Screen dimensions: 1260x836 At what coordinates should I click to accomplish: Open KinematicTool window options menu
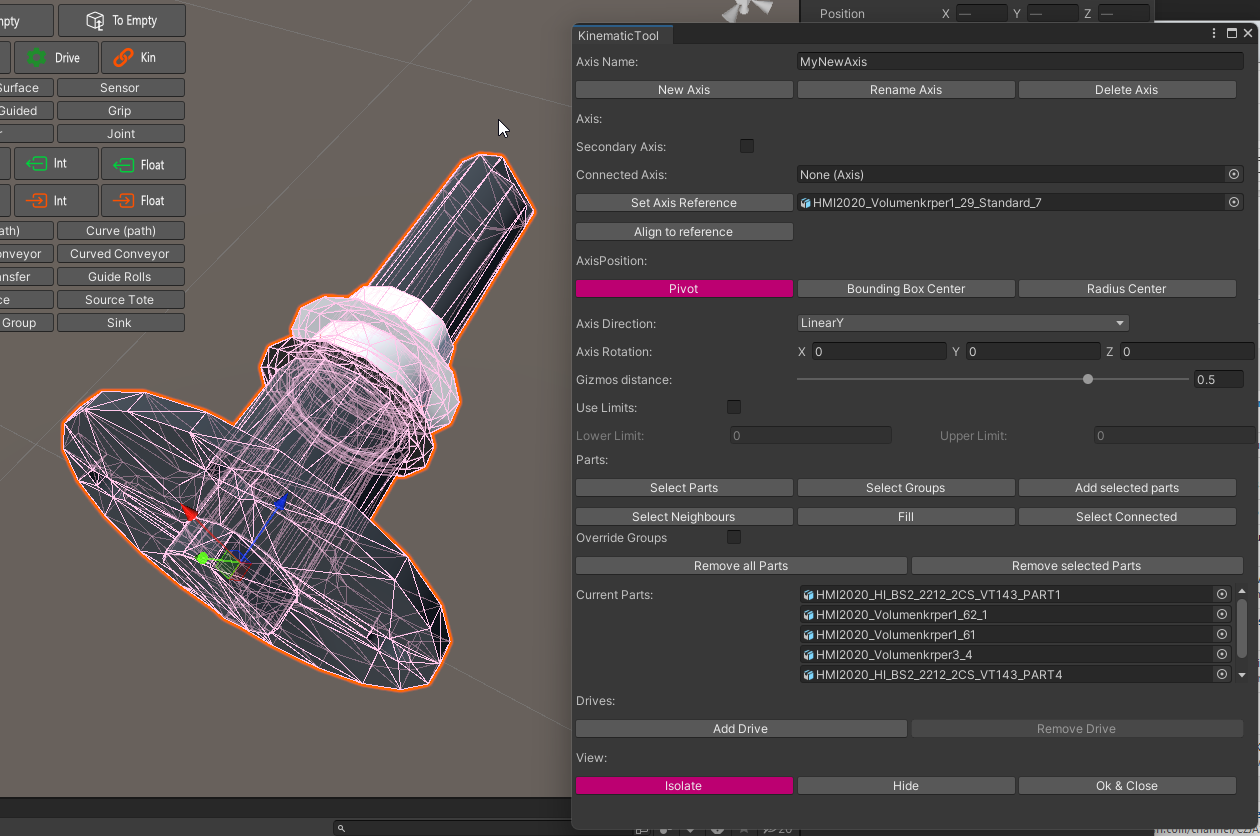pyautogui.click(x=1215, y=34)
